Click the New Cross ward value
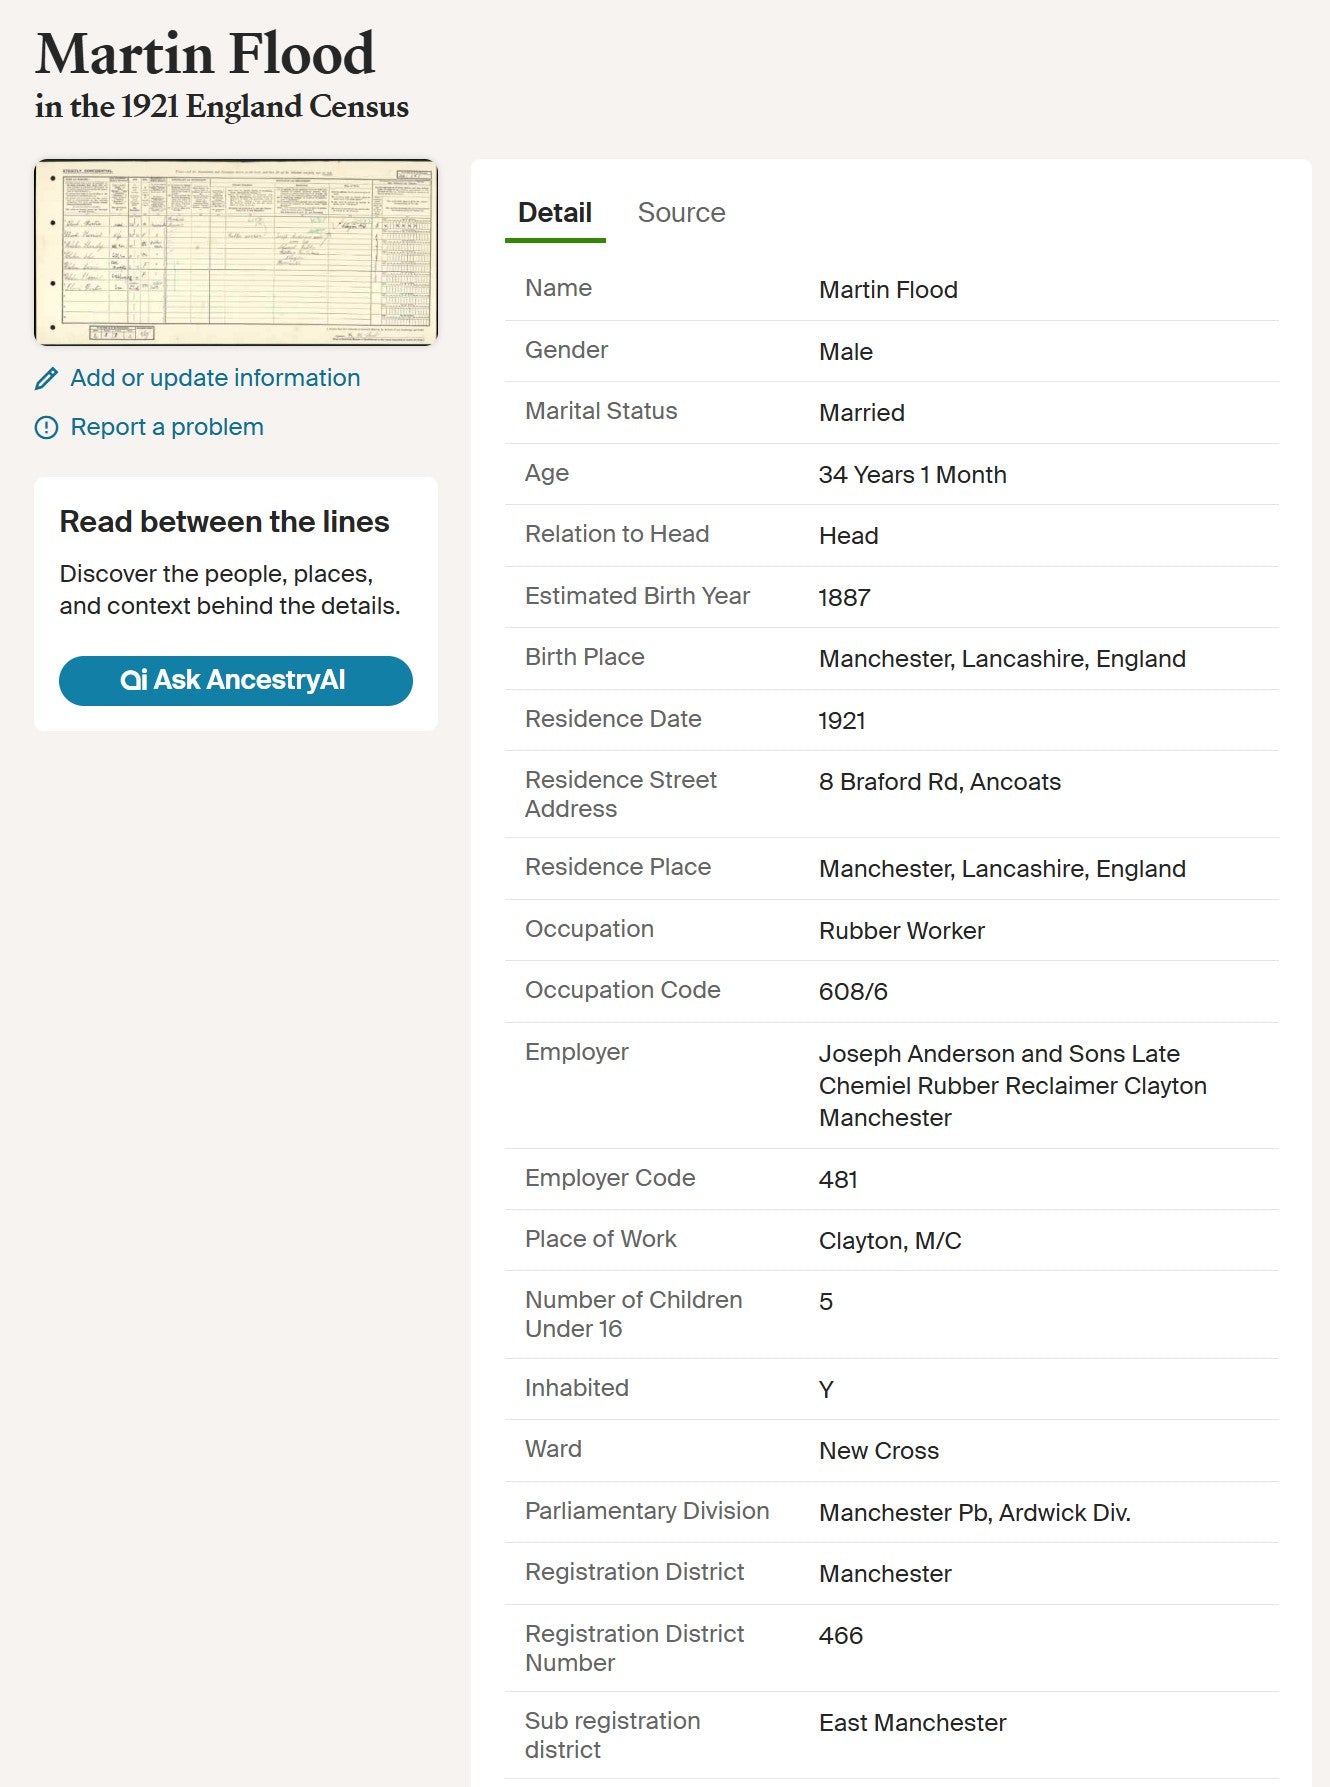The width and height of the screenshot is (1330, 1787). click(x=879, y=1451)
